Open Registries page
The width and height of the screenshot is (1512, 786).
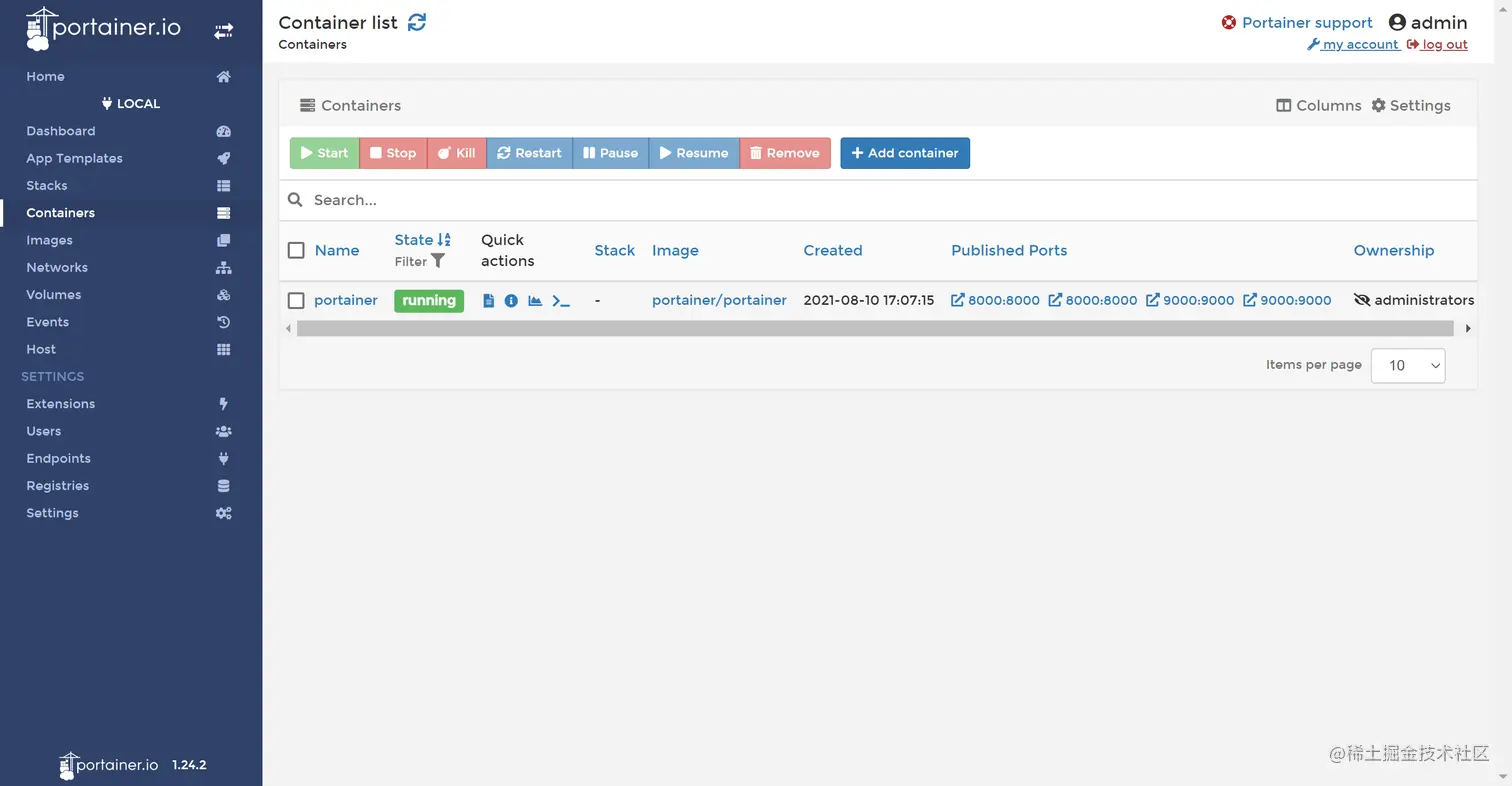pos(130,485)
